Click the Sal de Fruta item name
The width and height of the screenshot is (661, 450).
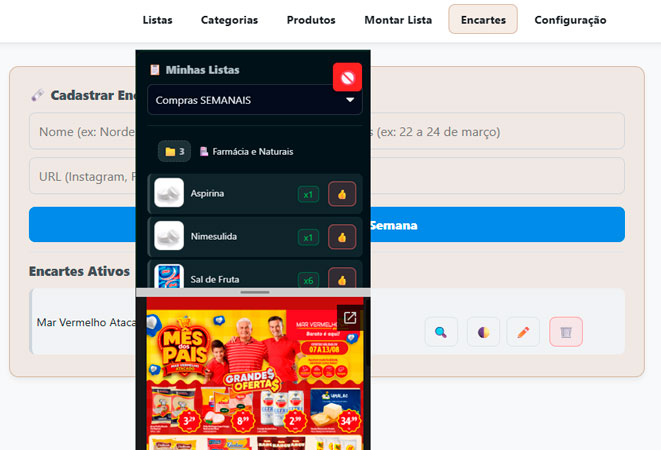click(215, 279)
